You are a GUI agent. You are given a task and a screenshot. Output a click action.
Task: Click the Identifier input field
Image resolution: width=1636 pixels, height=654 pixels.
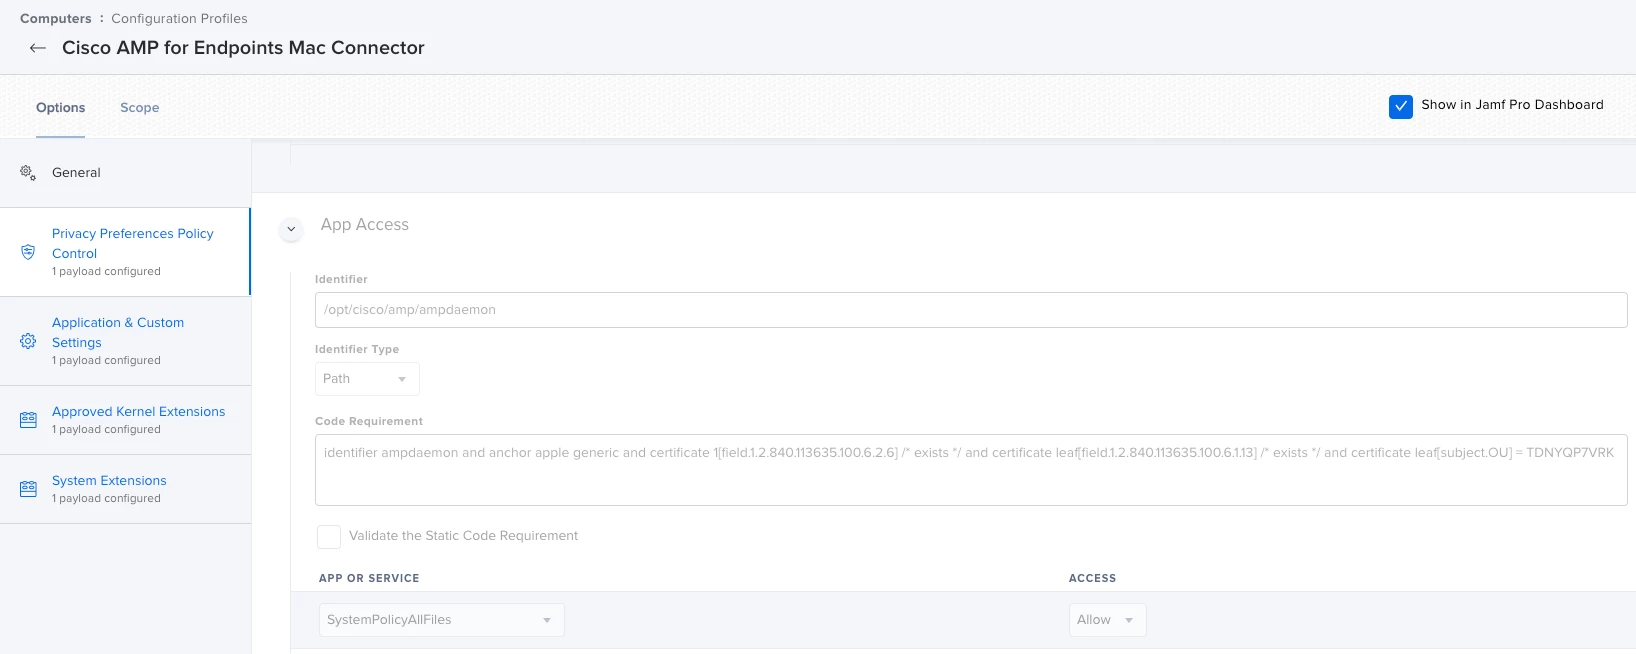971,310
